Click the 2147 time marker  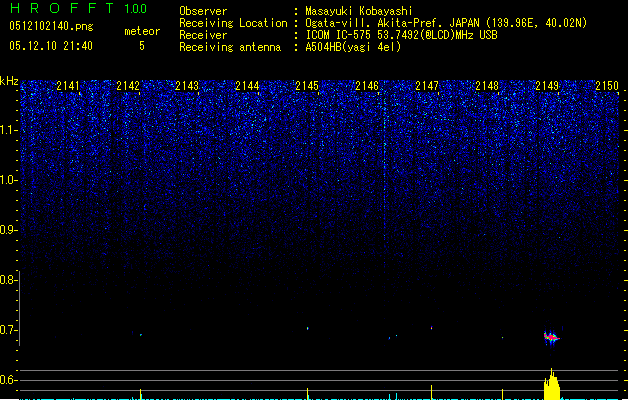click(x=427, y=86)
